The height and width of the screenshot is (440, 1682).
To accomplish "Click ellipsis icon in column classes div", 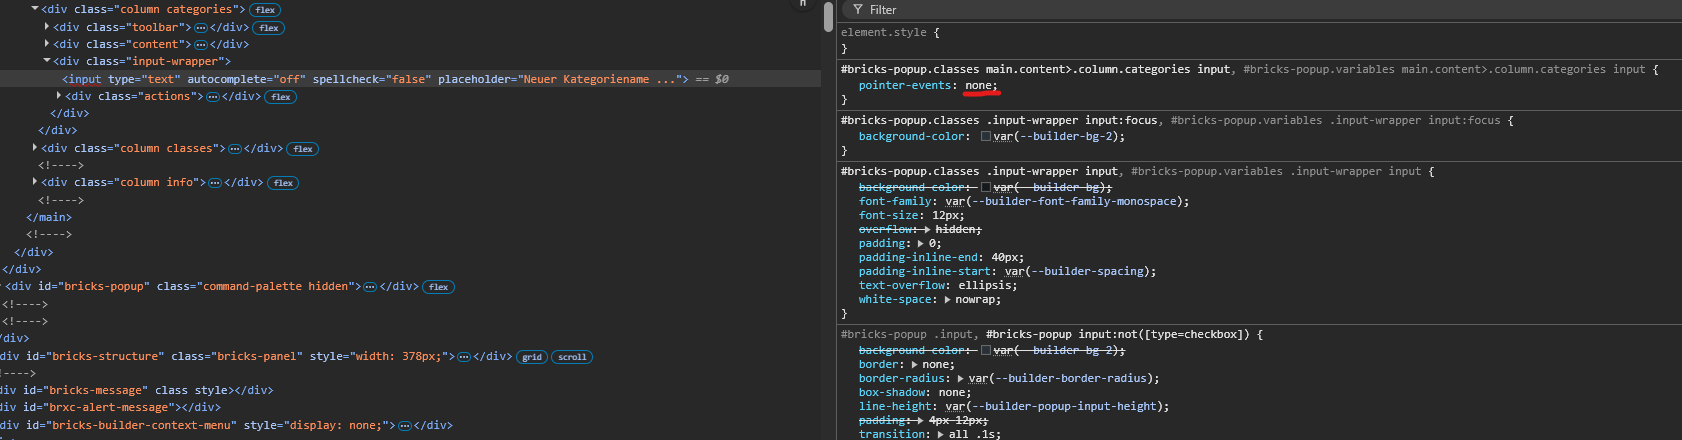I will [x=235, y=149].
